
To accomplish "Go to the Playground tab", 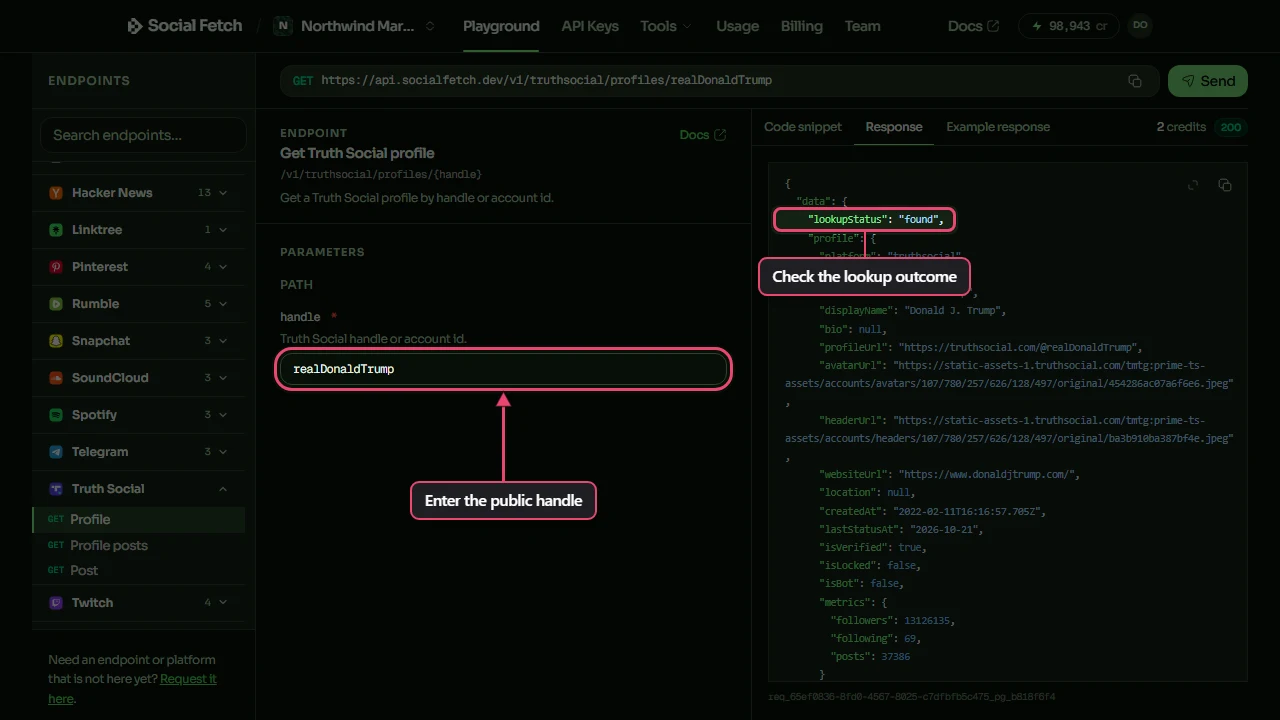I will click(x=501, y=26).
